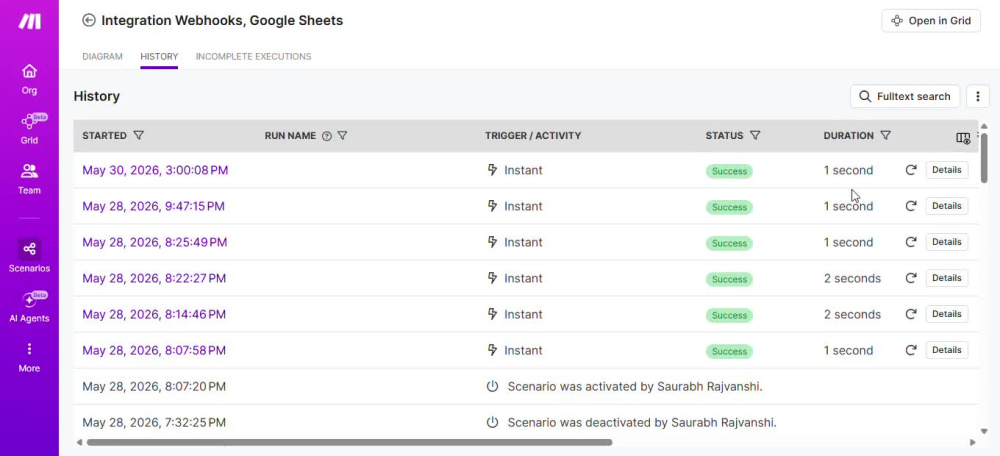This screenshot has width=1000, height=456.
Task: Open the Grid beta section
Action: 29,129
